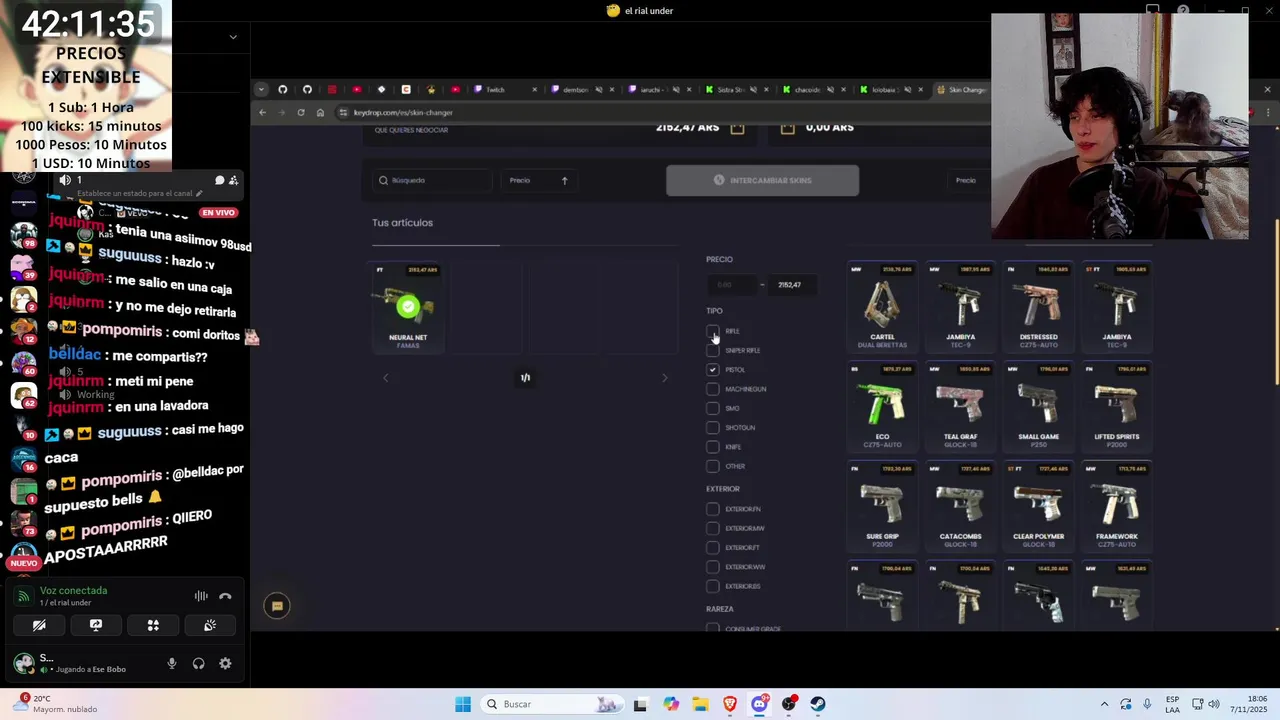
Task: Switch to the chacoide browser tab
Action: 814,90
